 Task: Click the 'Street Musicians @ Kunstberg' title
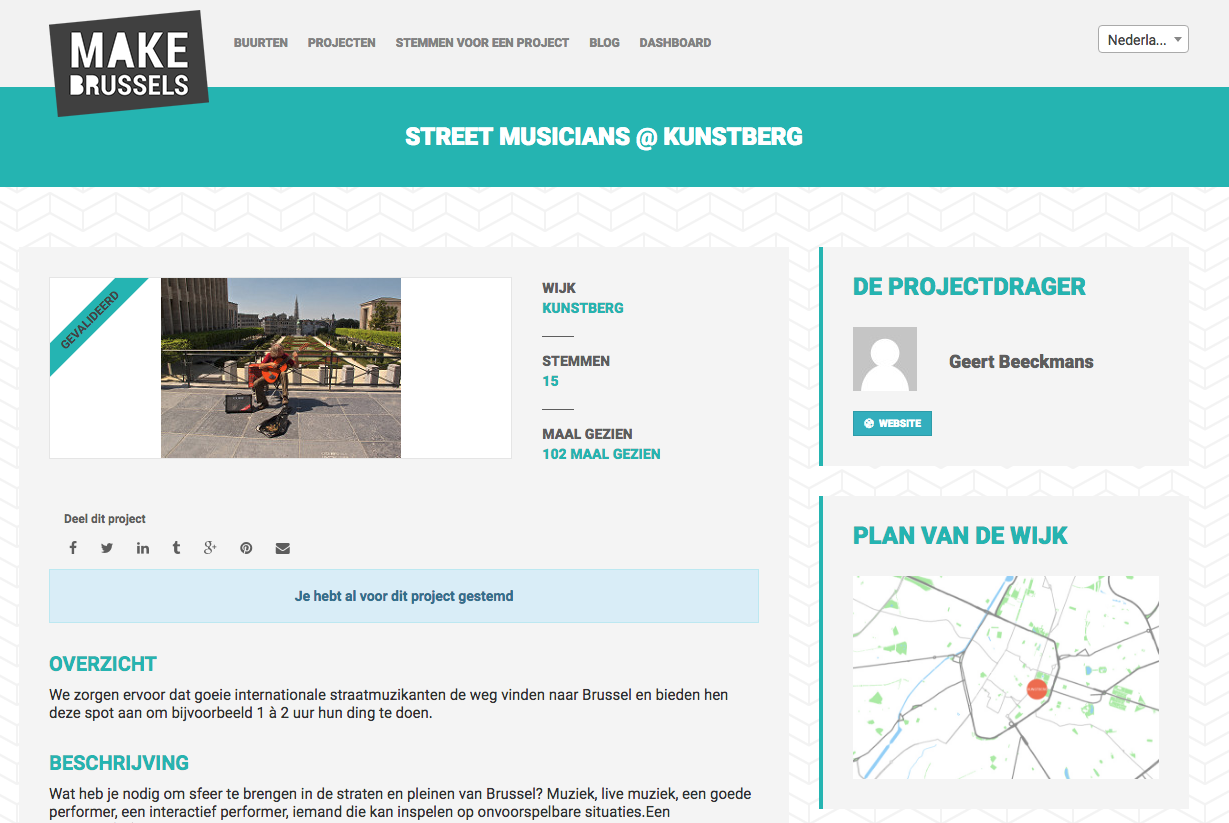[x=604, y=137]
